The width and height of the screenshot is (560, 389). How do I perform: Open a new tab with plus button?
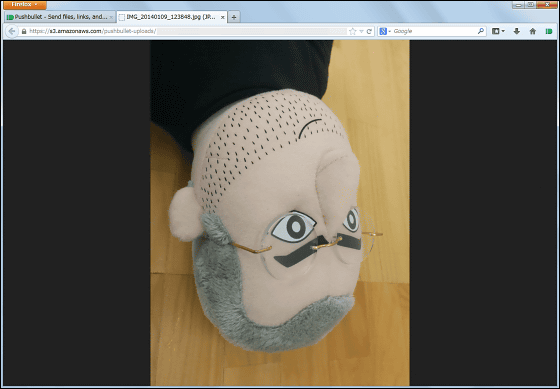pyautogui.click(x=234, y=17)
